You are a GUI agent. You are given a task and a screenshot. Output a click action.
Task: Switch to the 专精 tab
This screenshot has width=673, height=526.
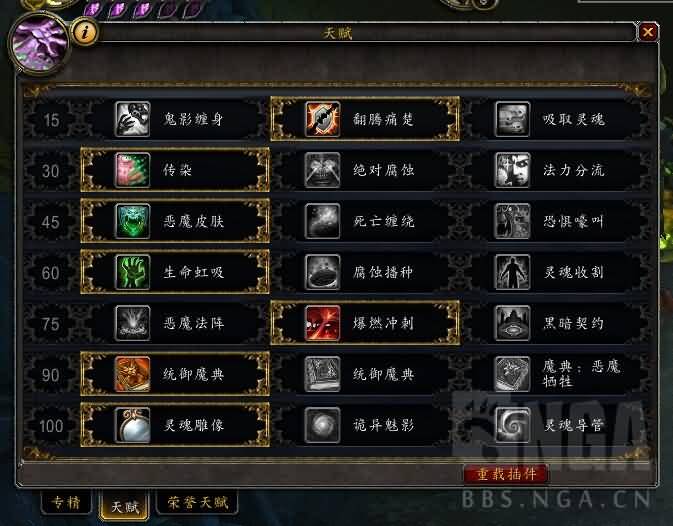pos(66,502)
